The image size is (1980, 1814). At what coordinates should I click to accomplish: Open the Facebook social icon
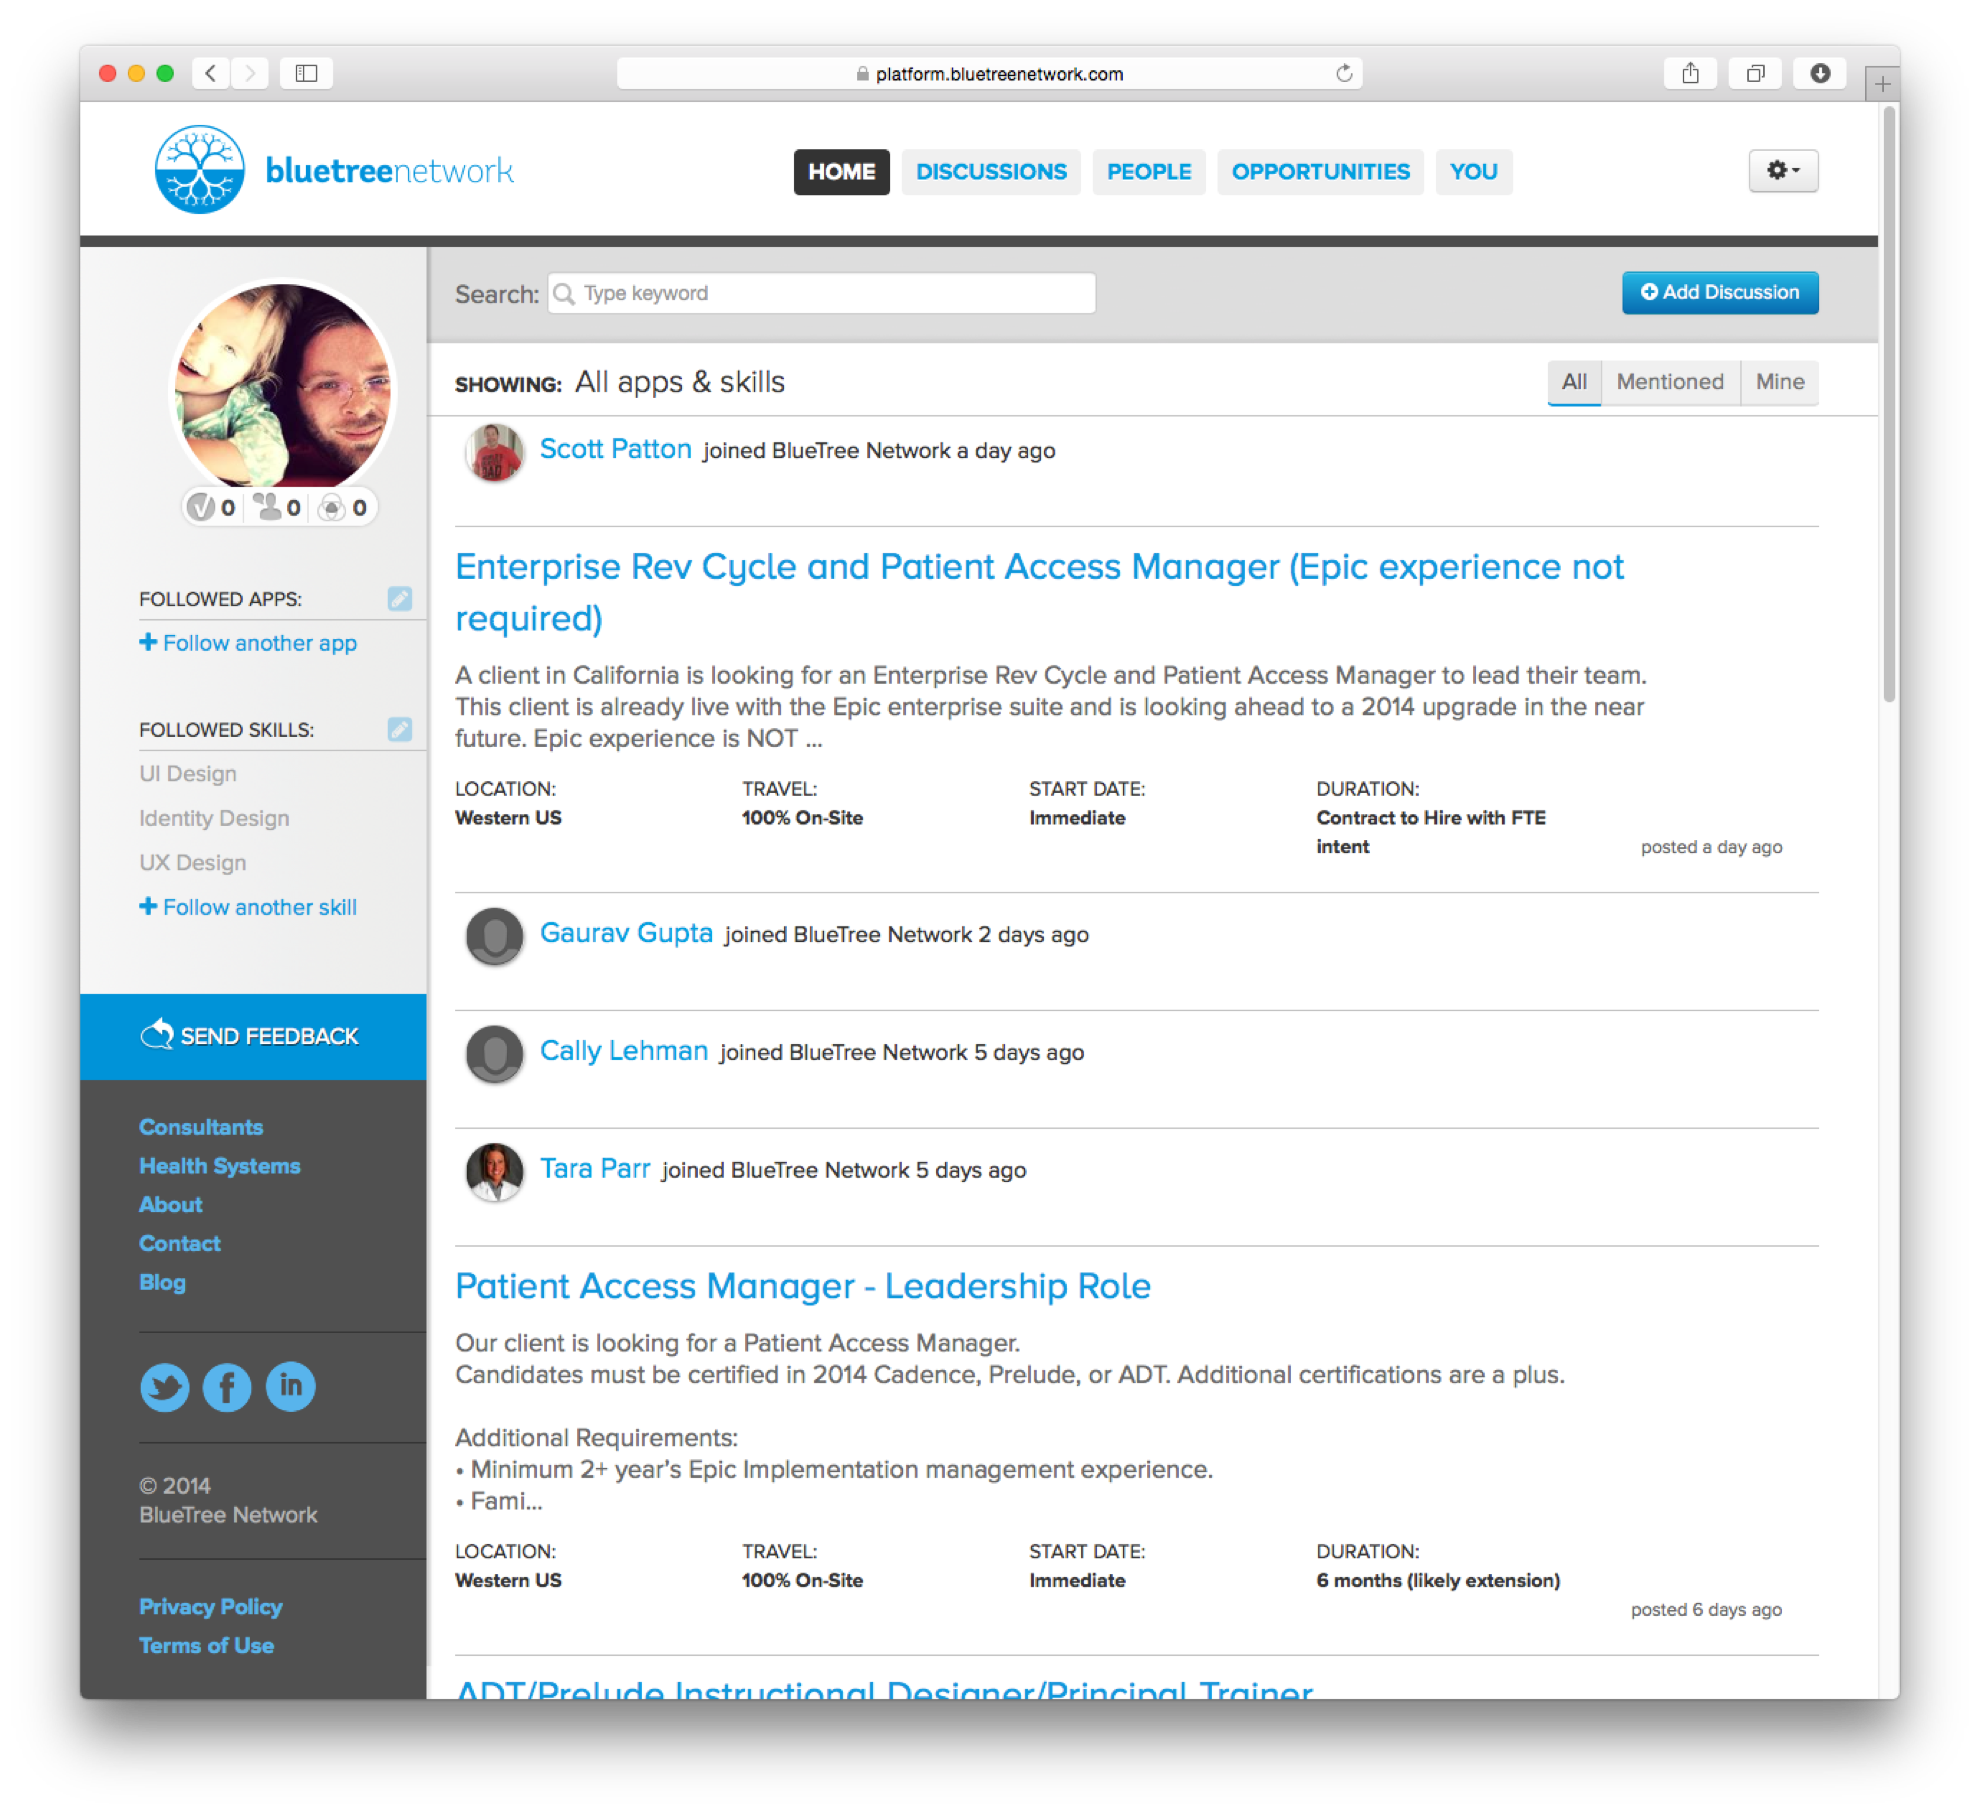[227, 1386]
